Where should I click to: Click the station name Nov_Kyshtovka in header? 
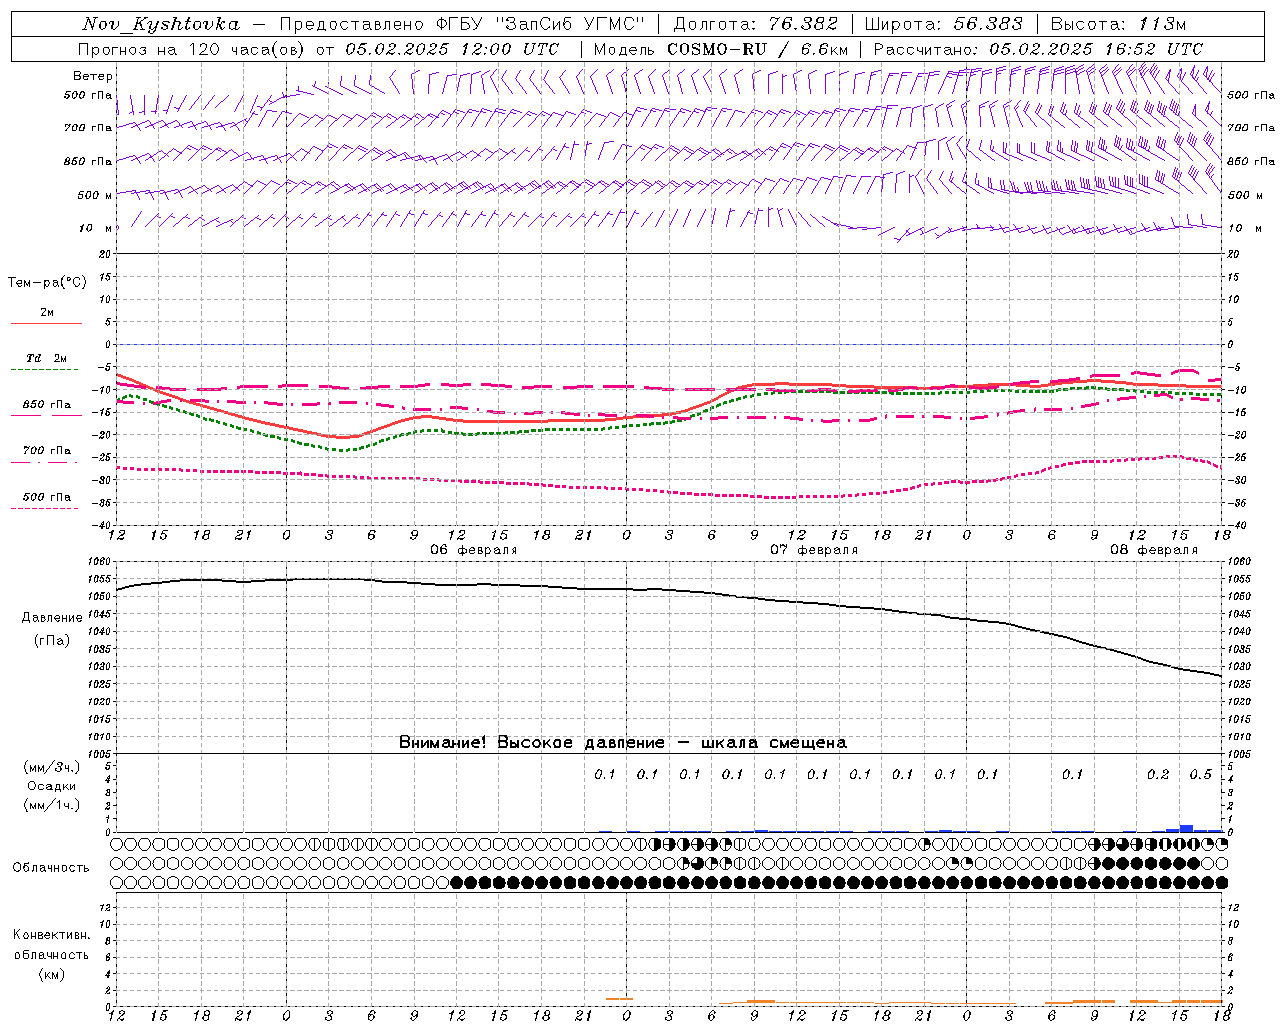click(161, 24)
